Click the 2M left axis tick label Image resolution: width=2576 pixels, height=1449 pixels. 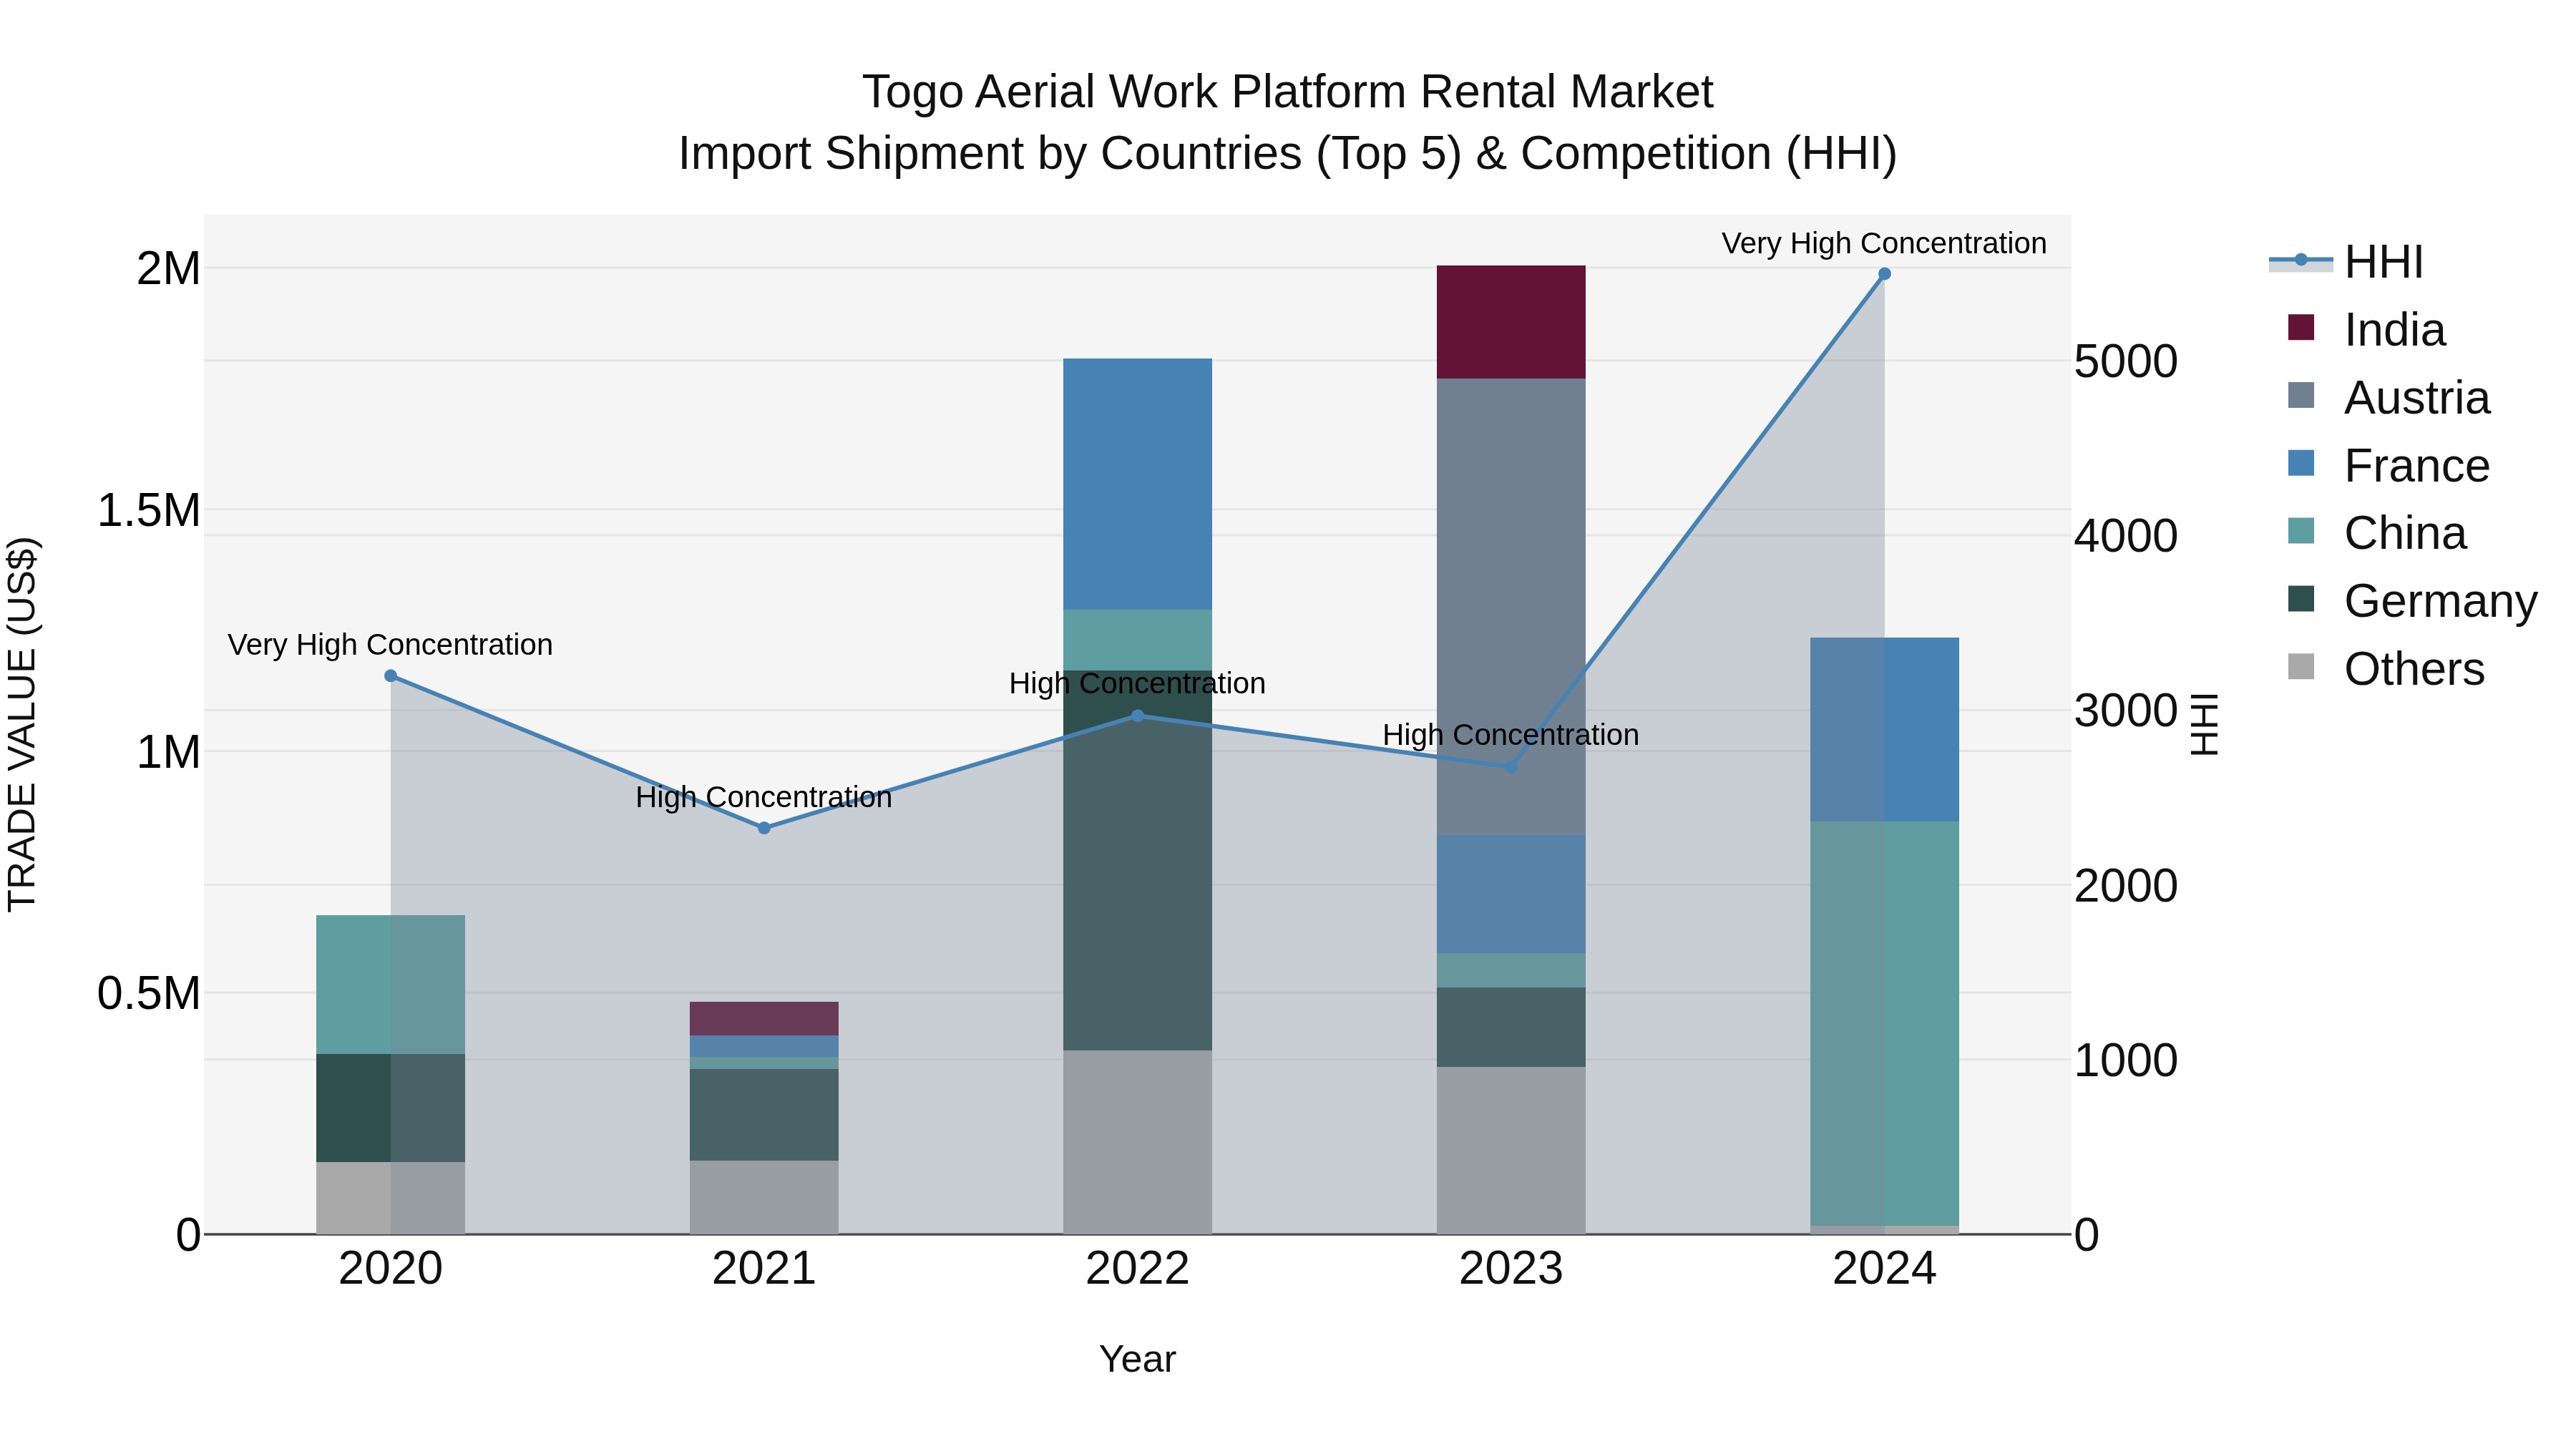168,269
